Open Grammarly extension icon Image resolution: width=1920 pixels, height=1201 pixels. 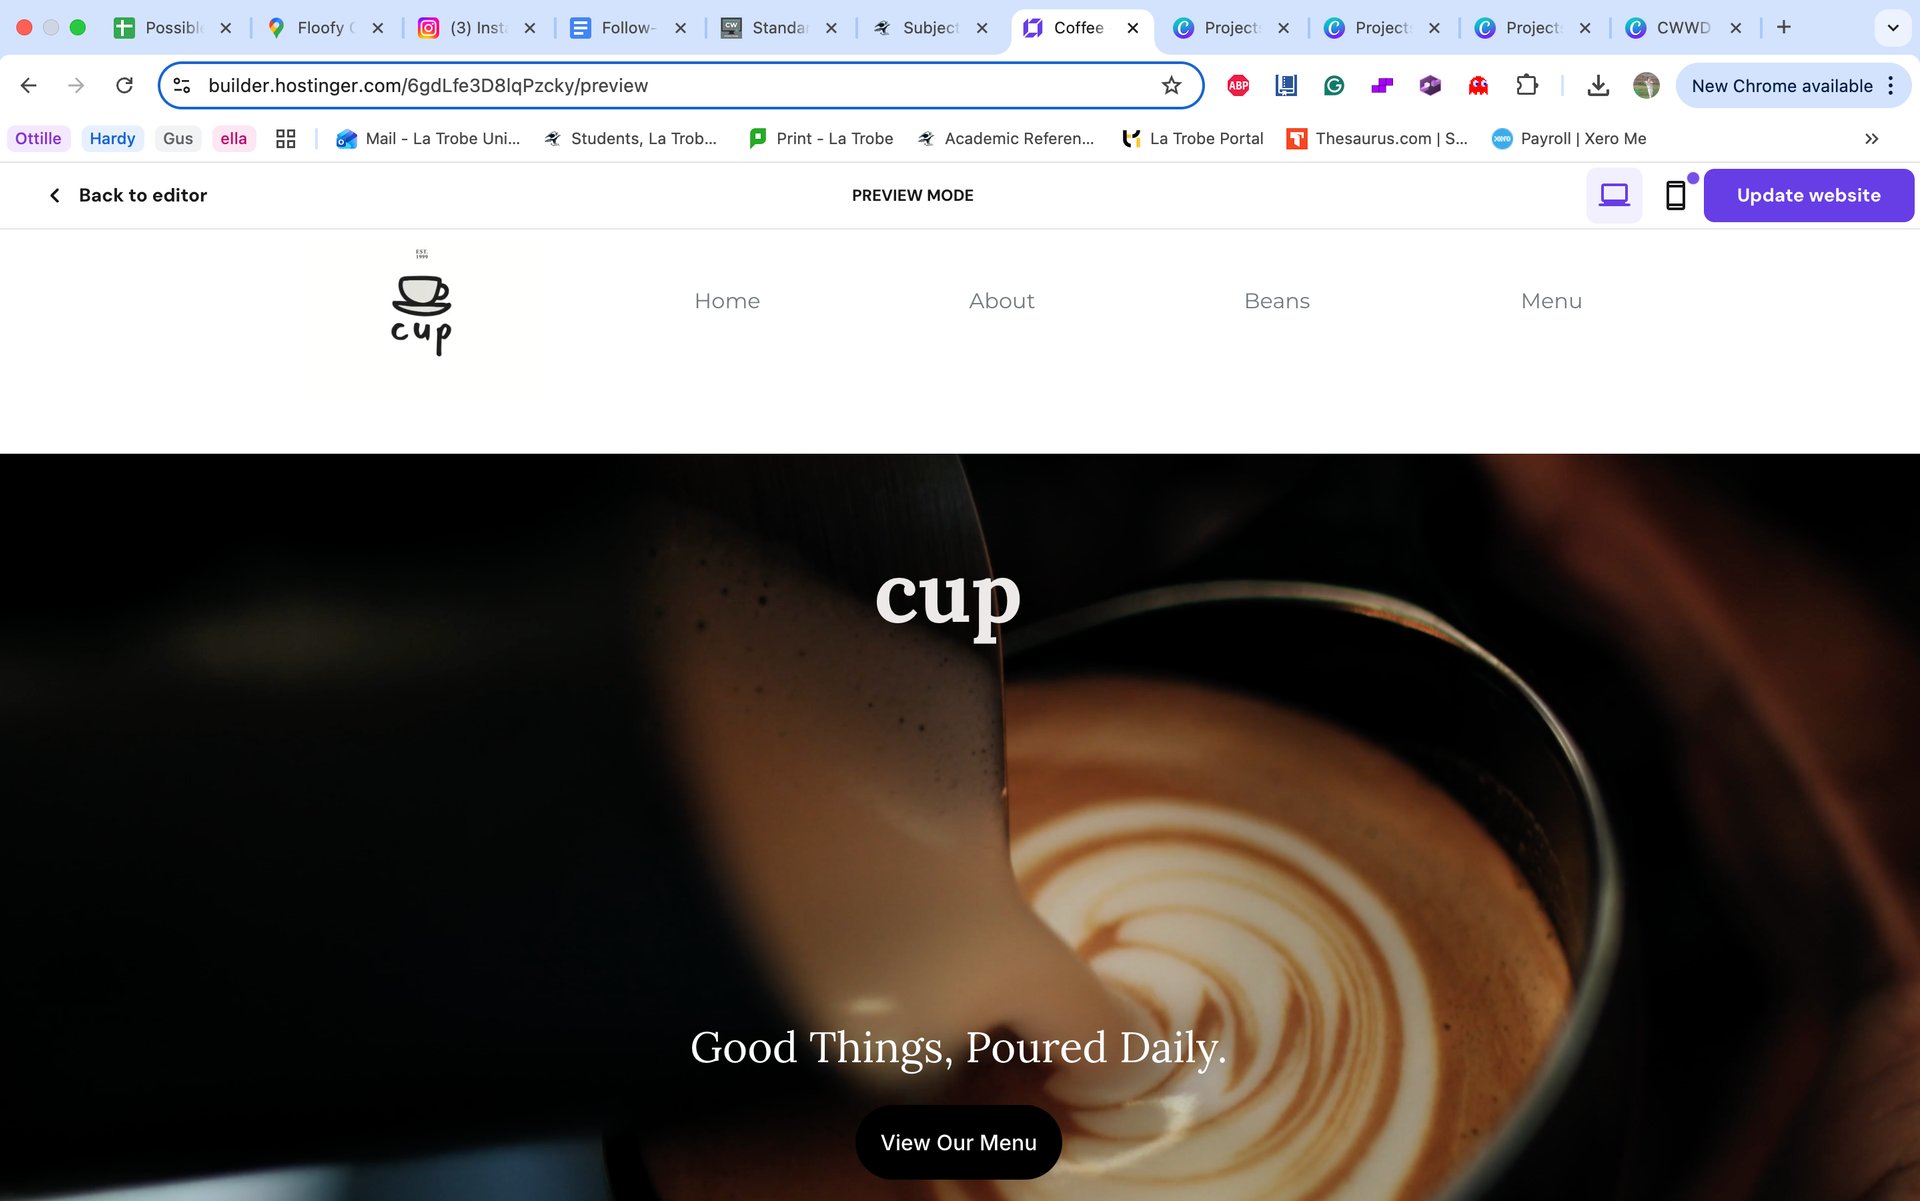1334,85
